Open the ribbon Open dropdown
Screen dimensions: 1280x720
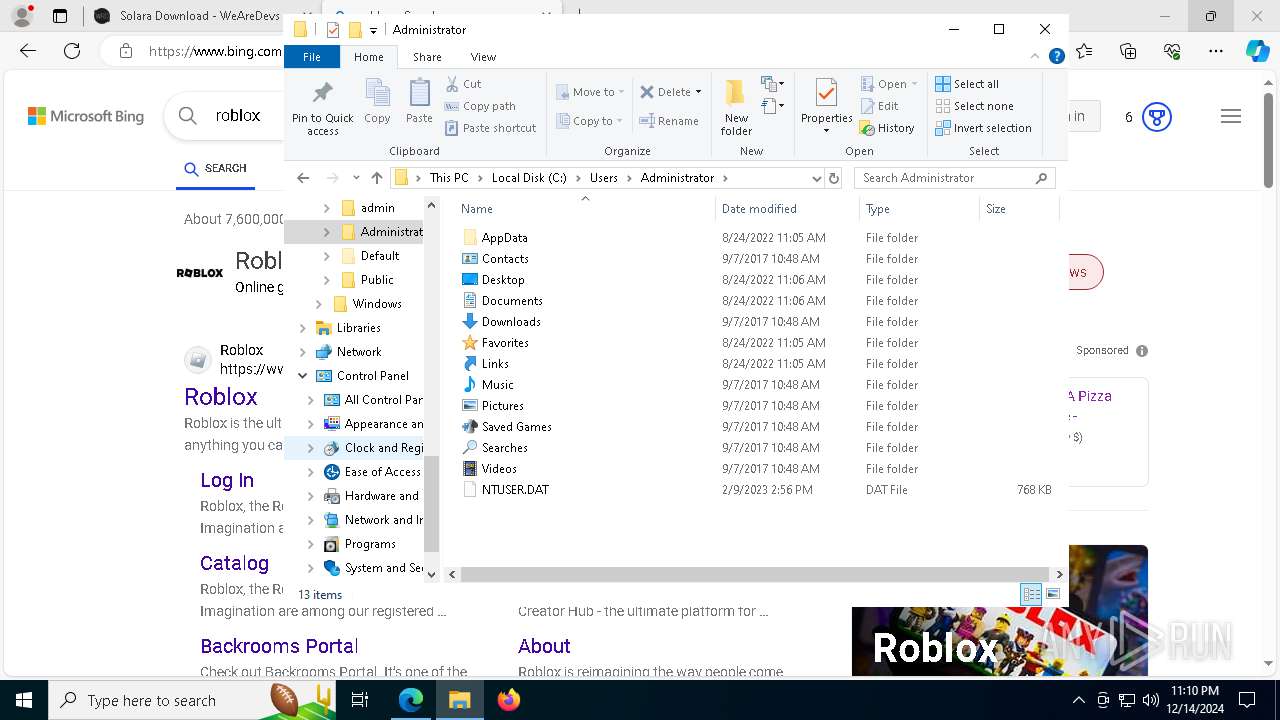coord(888,84)
